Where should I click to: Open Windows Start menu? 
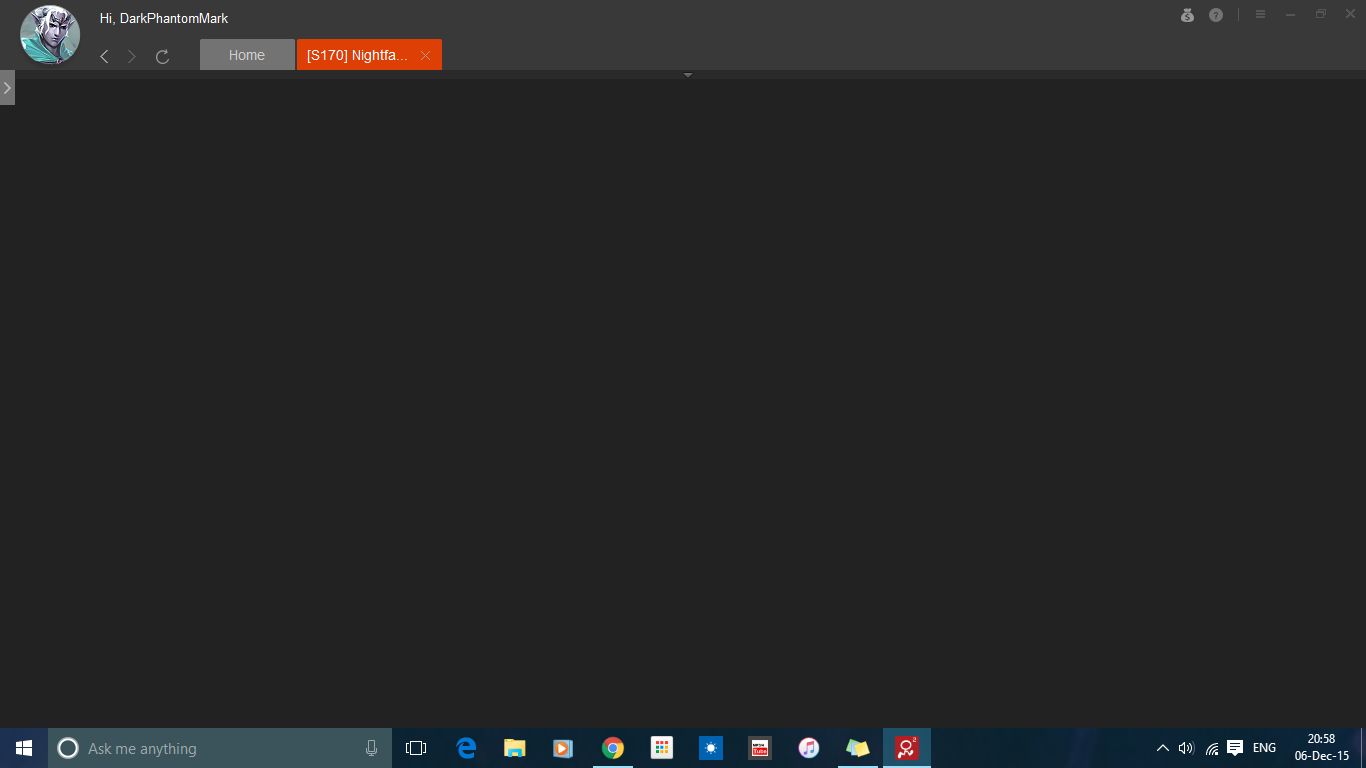coord(24,748)
